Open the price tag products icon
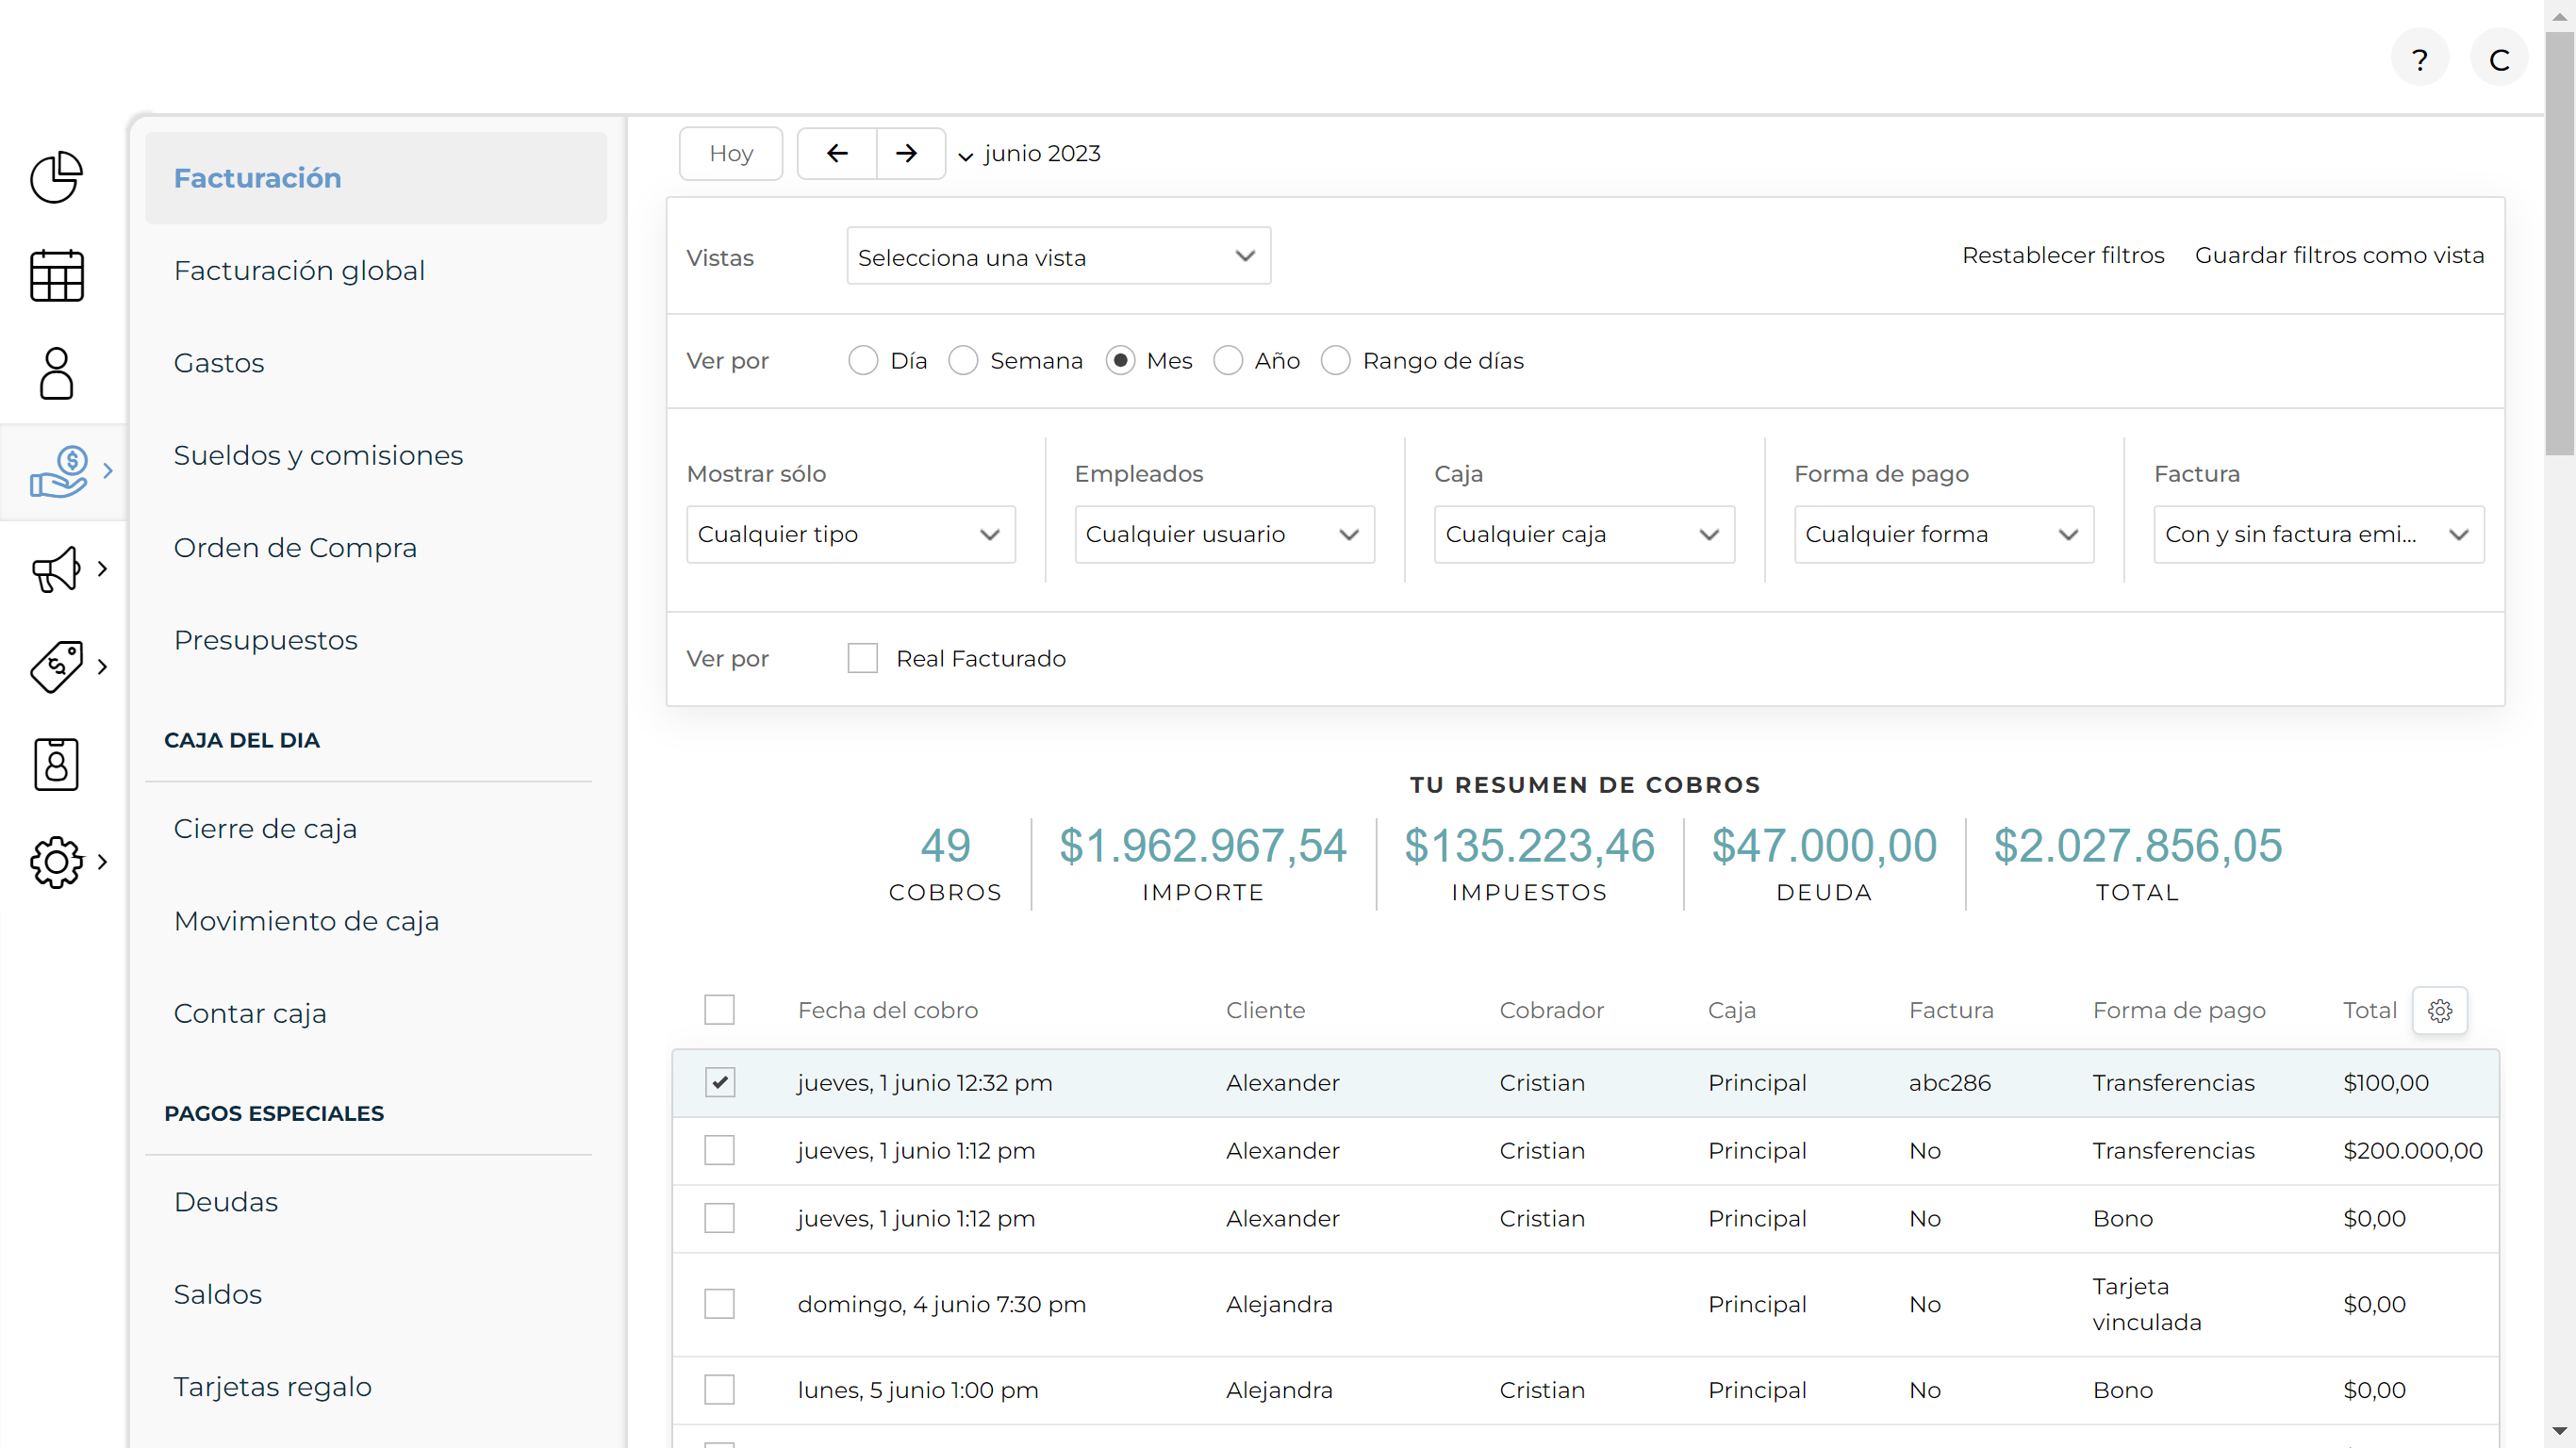The height and width of the screenshot is (1448, 2576). coord(56,666)
